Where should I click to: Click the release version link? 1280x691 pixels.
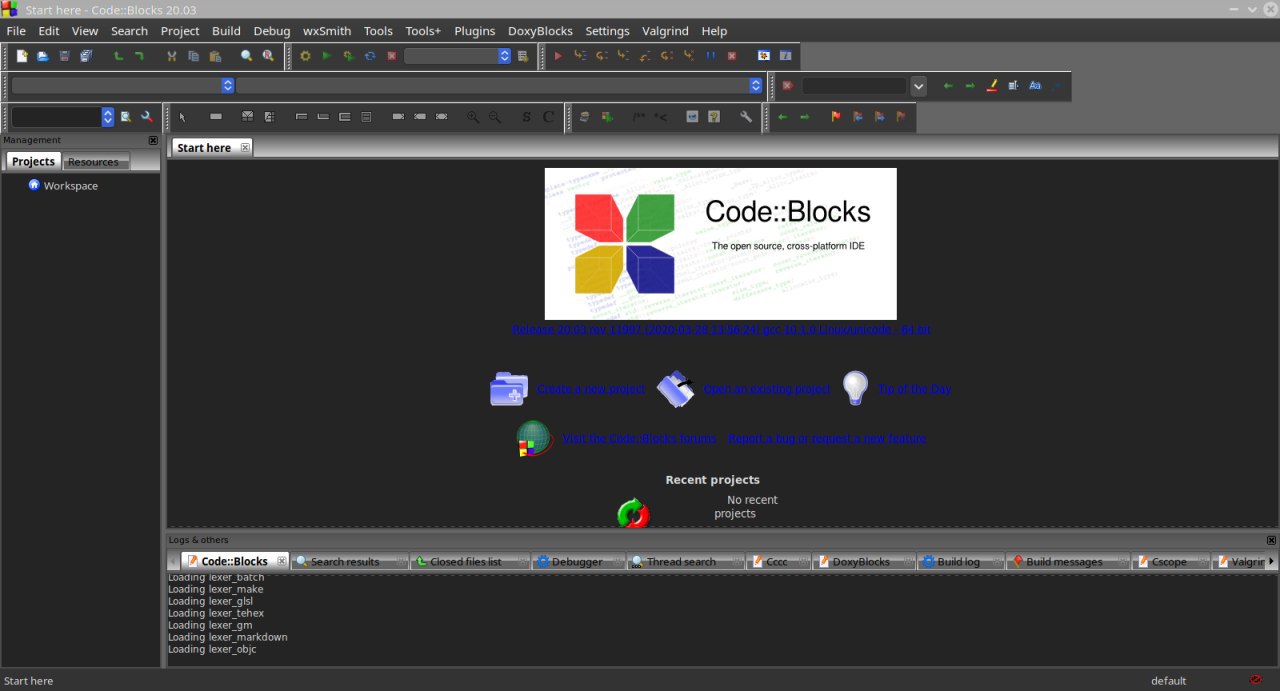click(x=721, y=329)
